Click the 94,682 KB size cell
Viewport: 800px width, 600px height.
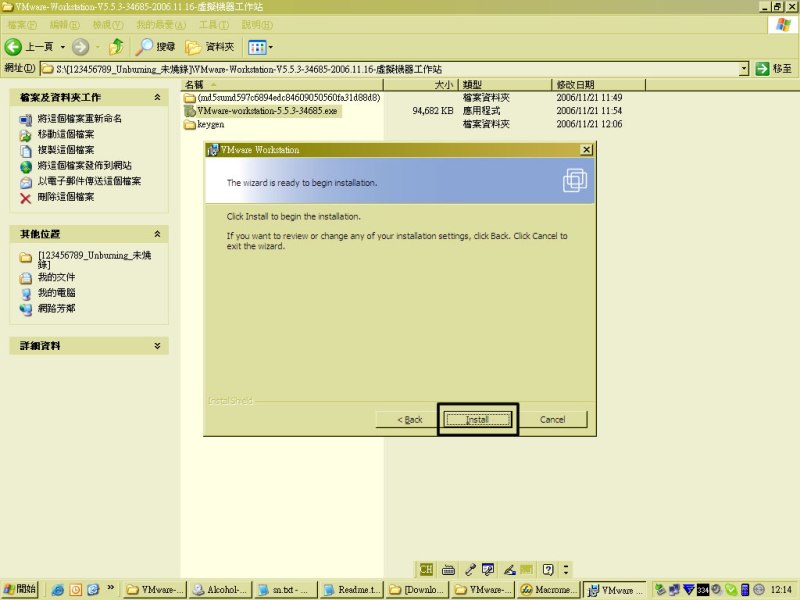point(433,111)
